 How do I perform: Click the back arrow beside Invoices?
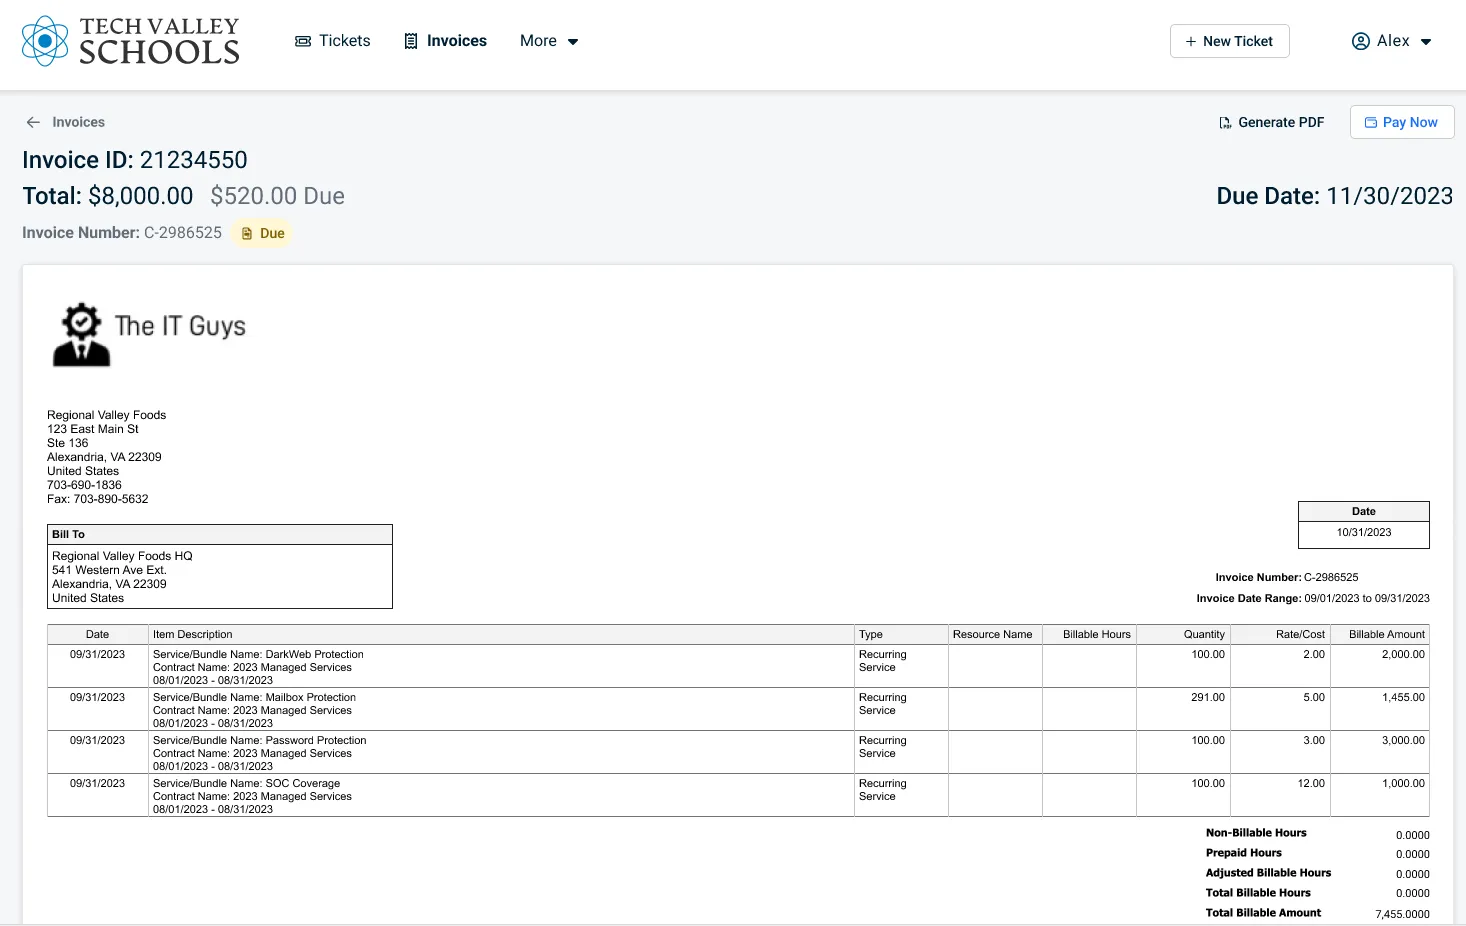33,122
